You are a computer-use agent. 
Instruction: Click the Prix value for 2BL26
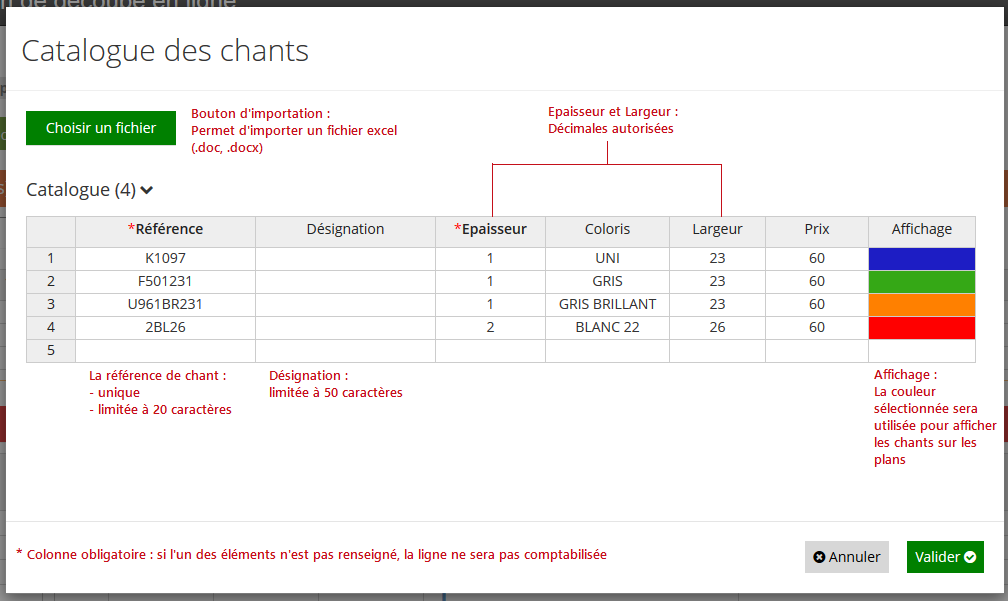817,328
